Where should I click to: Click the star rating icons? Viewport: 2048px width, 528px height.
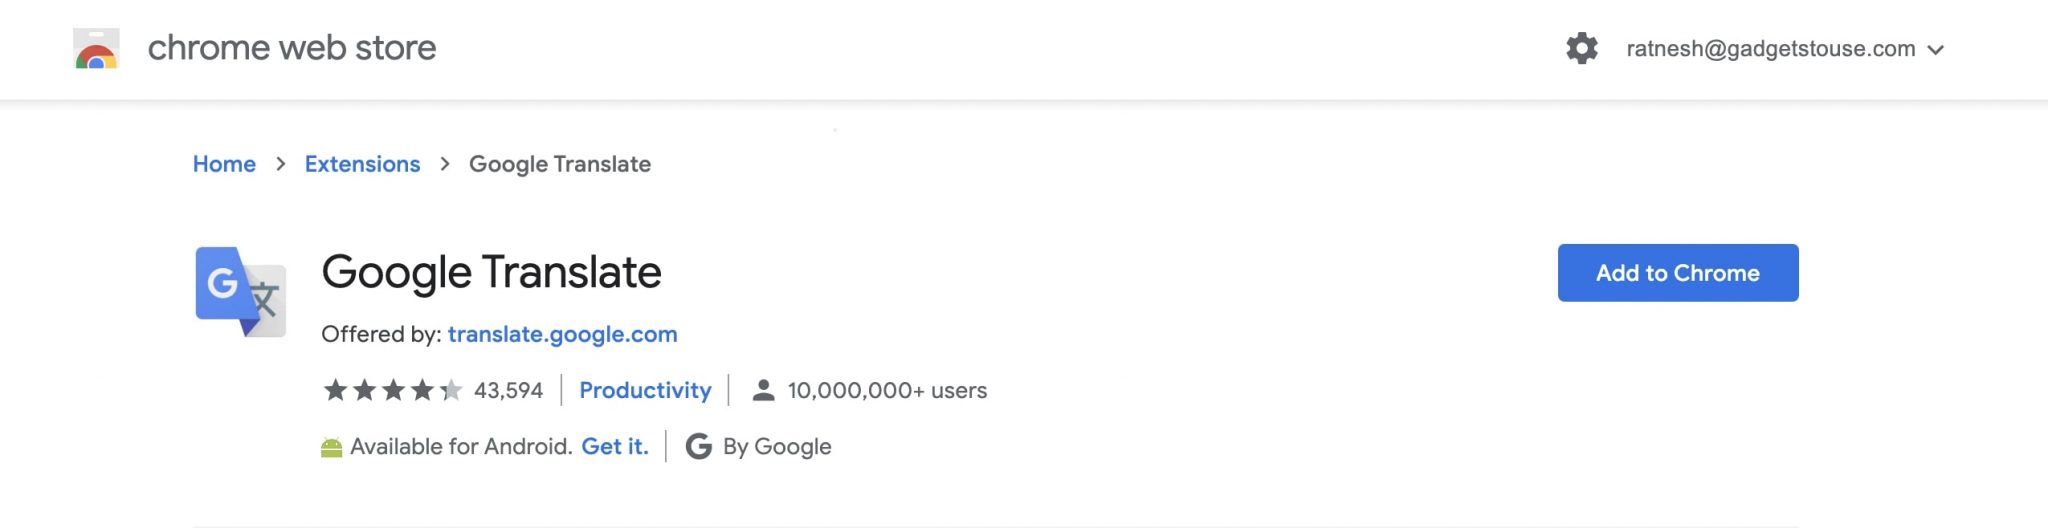click(392, 390)
